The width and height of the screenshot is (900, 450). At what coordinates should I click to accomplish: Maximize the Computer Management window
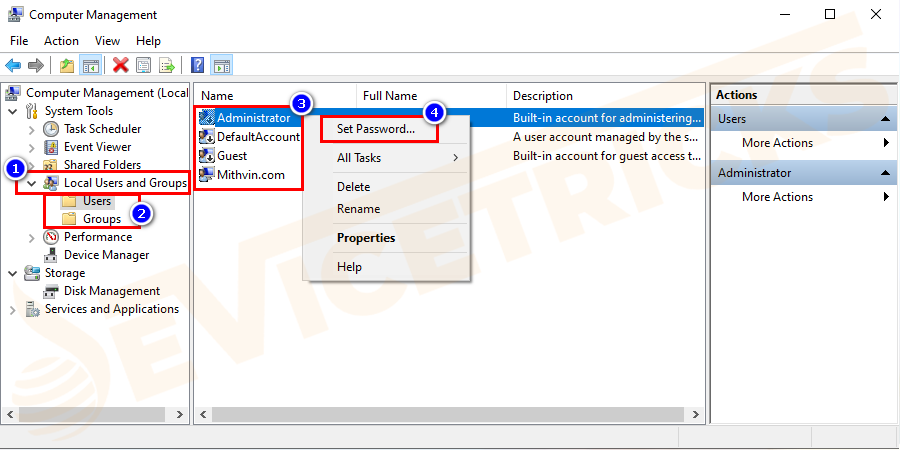coord(830,14)
